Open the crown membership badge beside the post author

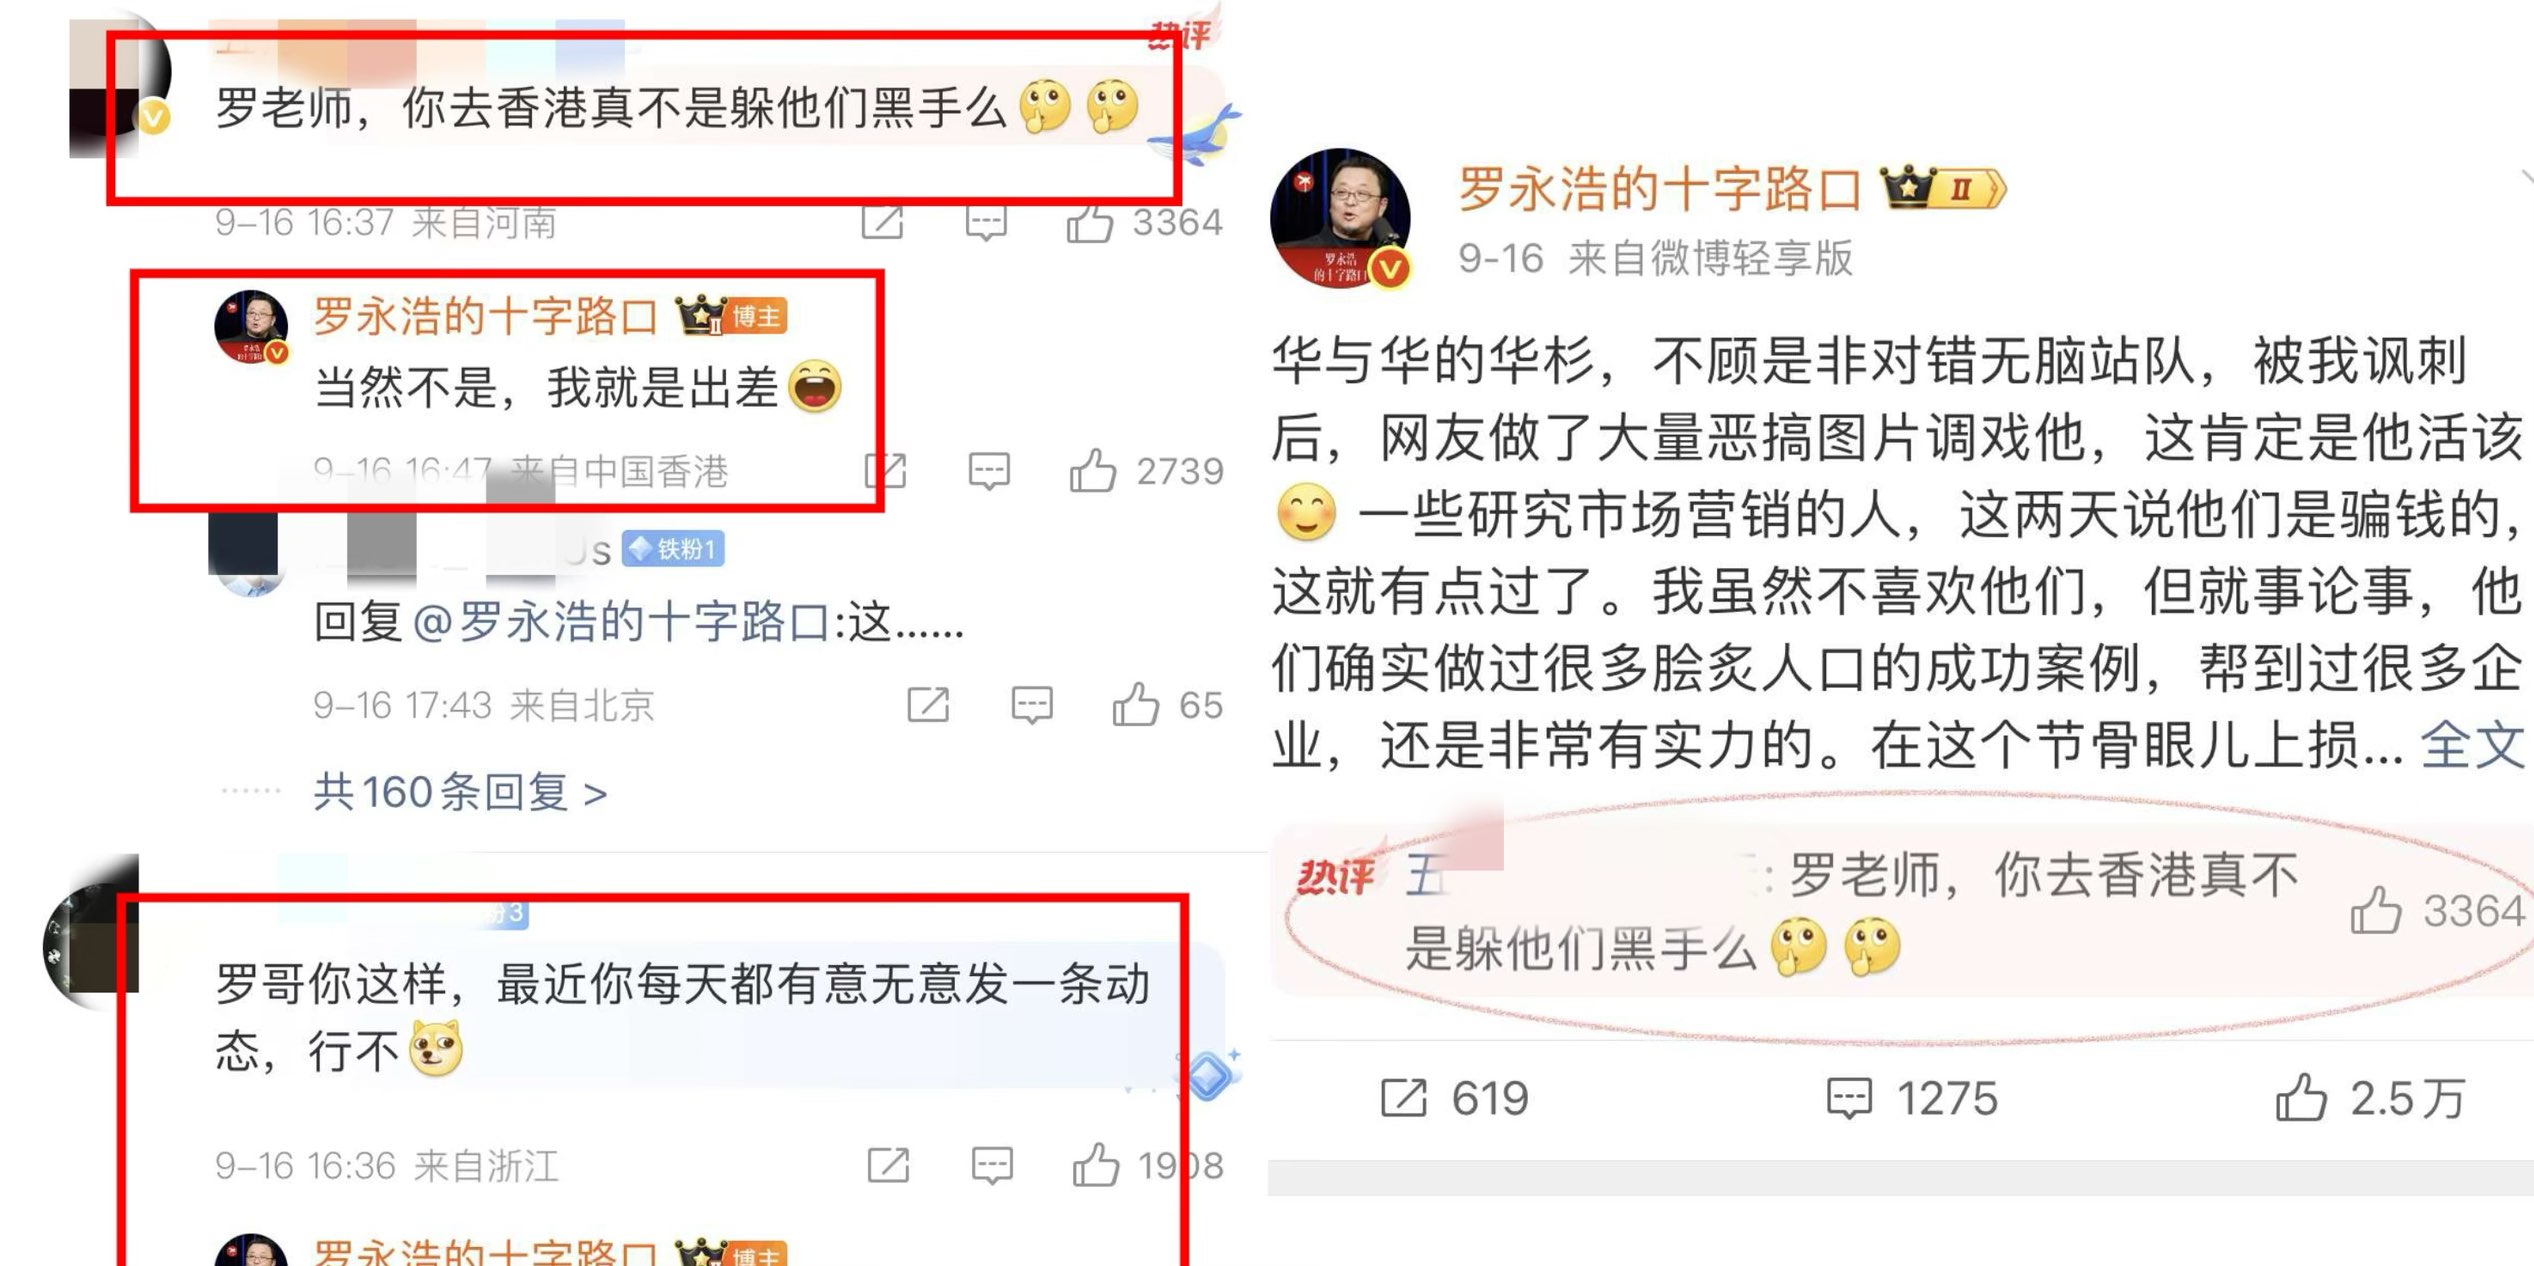[x=1943, y=188]
